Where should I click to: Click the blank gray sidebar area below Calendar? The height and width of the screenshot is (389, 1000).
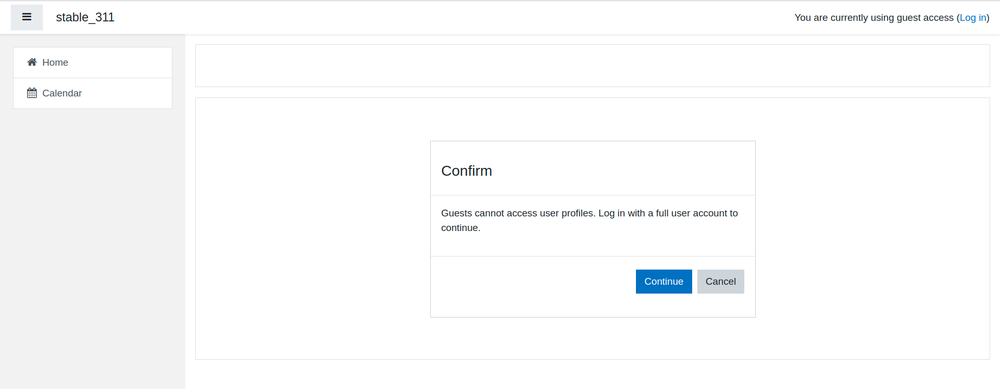pyautogui.click(x=92, y=249)
